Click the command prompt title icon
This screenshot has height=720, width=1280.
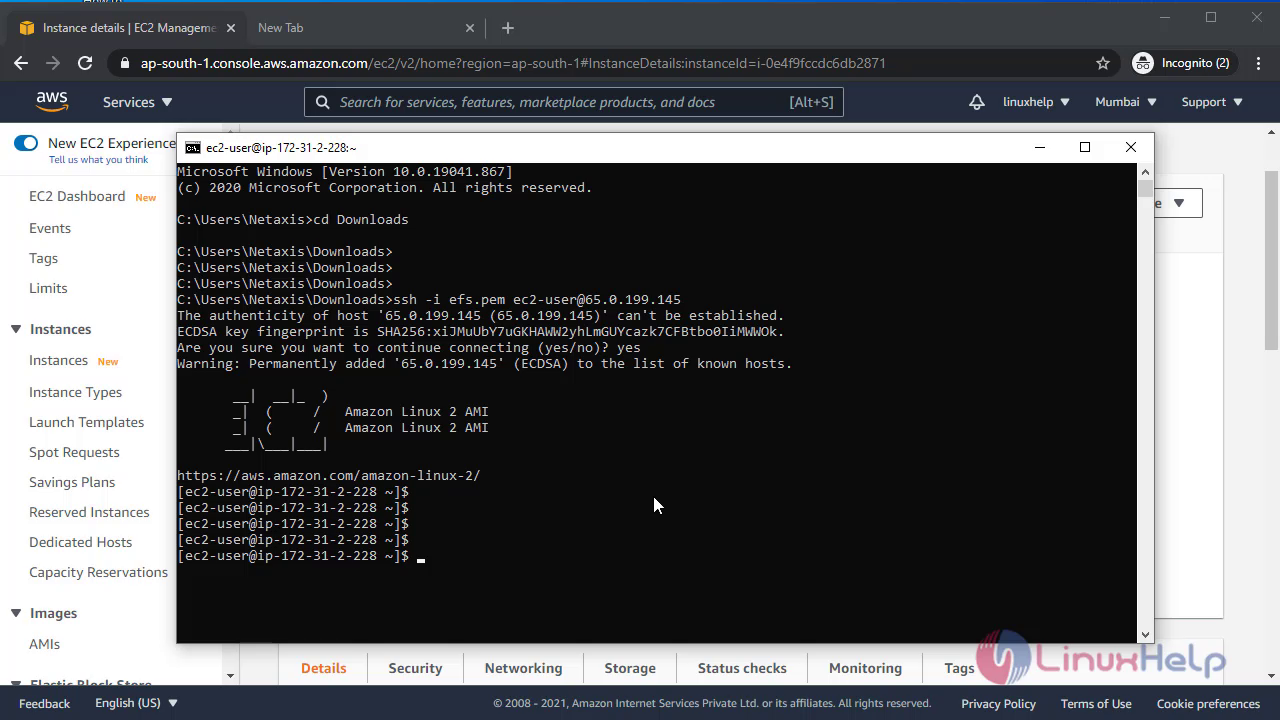click(192, 147)
